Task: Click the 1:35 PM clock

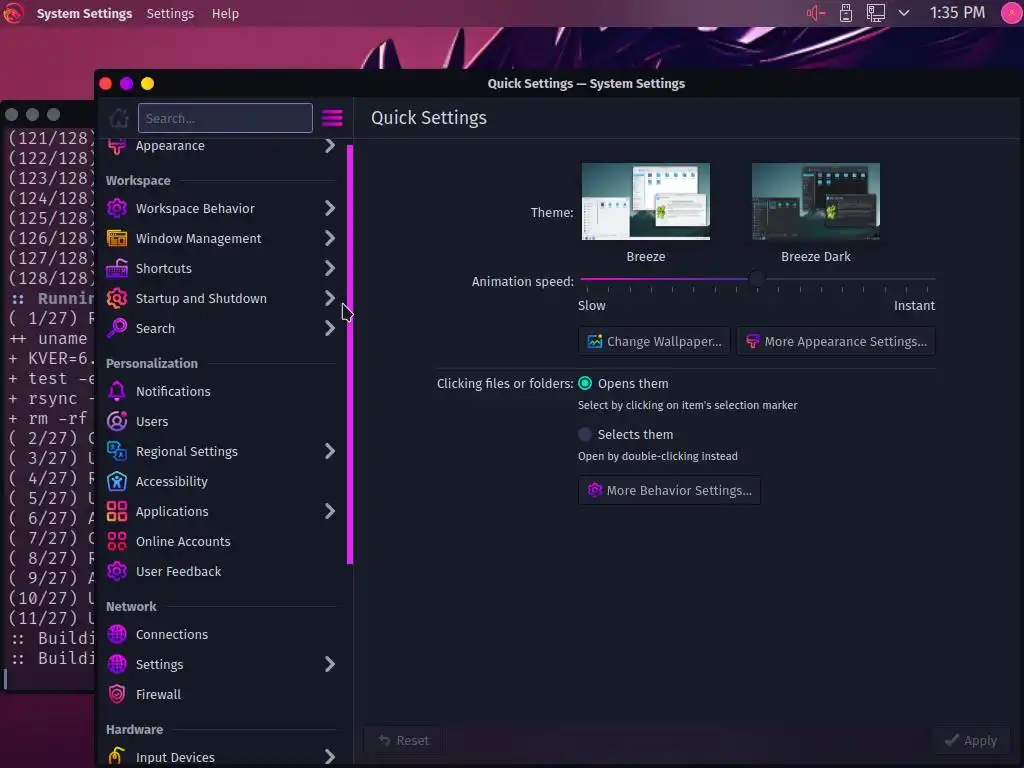Action: point(957,13)
